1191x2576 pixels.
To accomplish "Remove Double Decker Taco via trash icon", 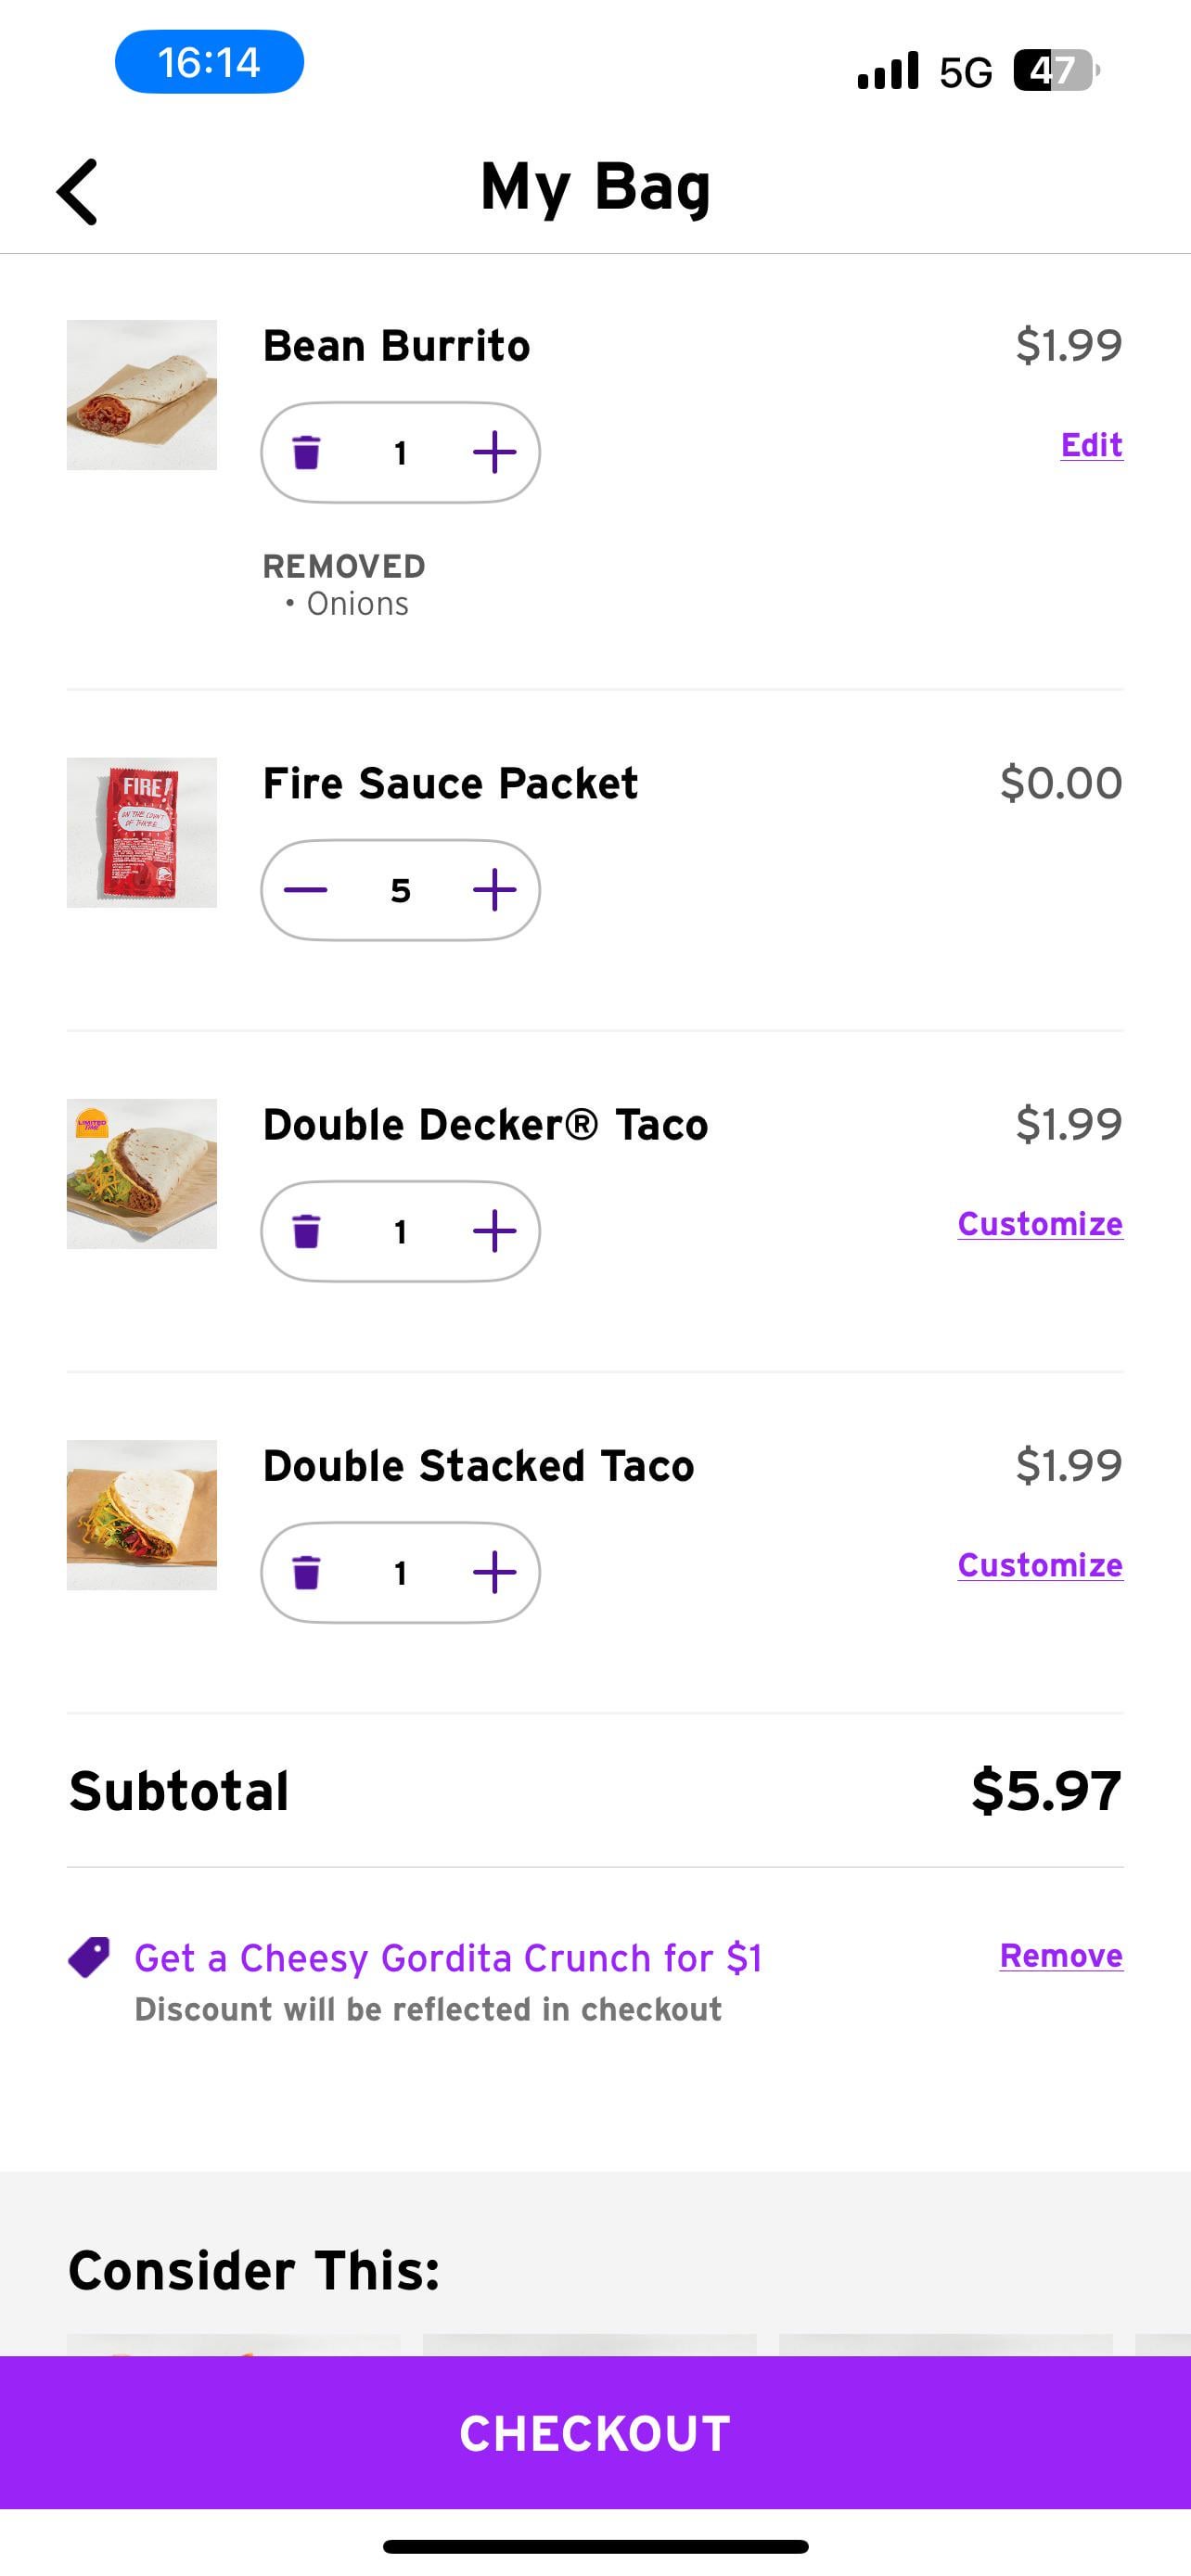I will click(x=306, y=1231).
